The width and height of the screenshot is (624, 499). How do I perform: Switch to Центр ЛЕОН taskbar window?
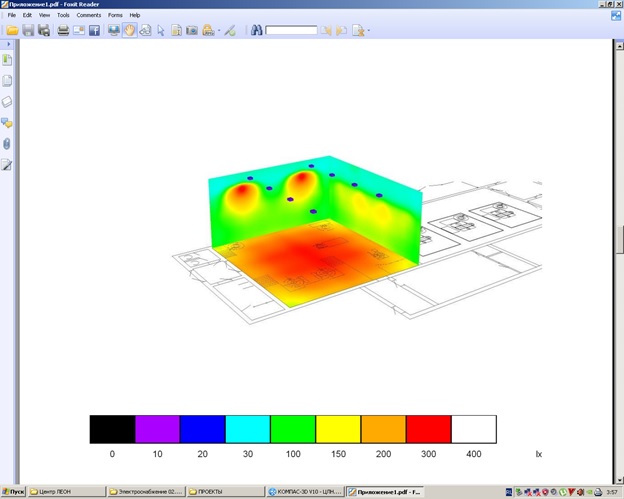(x=66, y=492)
